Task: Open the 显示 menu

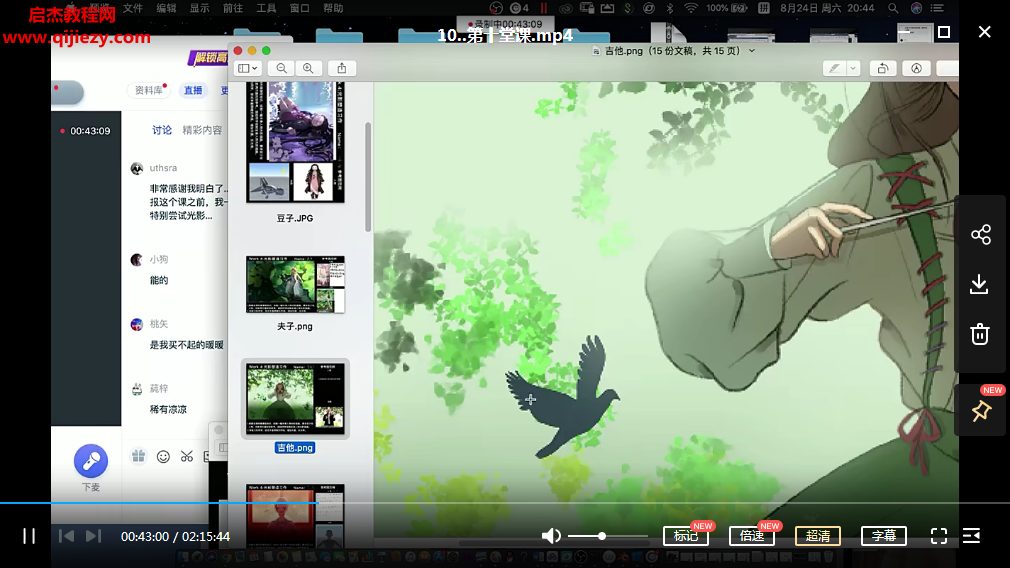Action: tap(200, 8)
